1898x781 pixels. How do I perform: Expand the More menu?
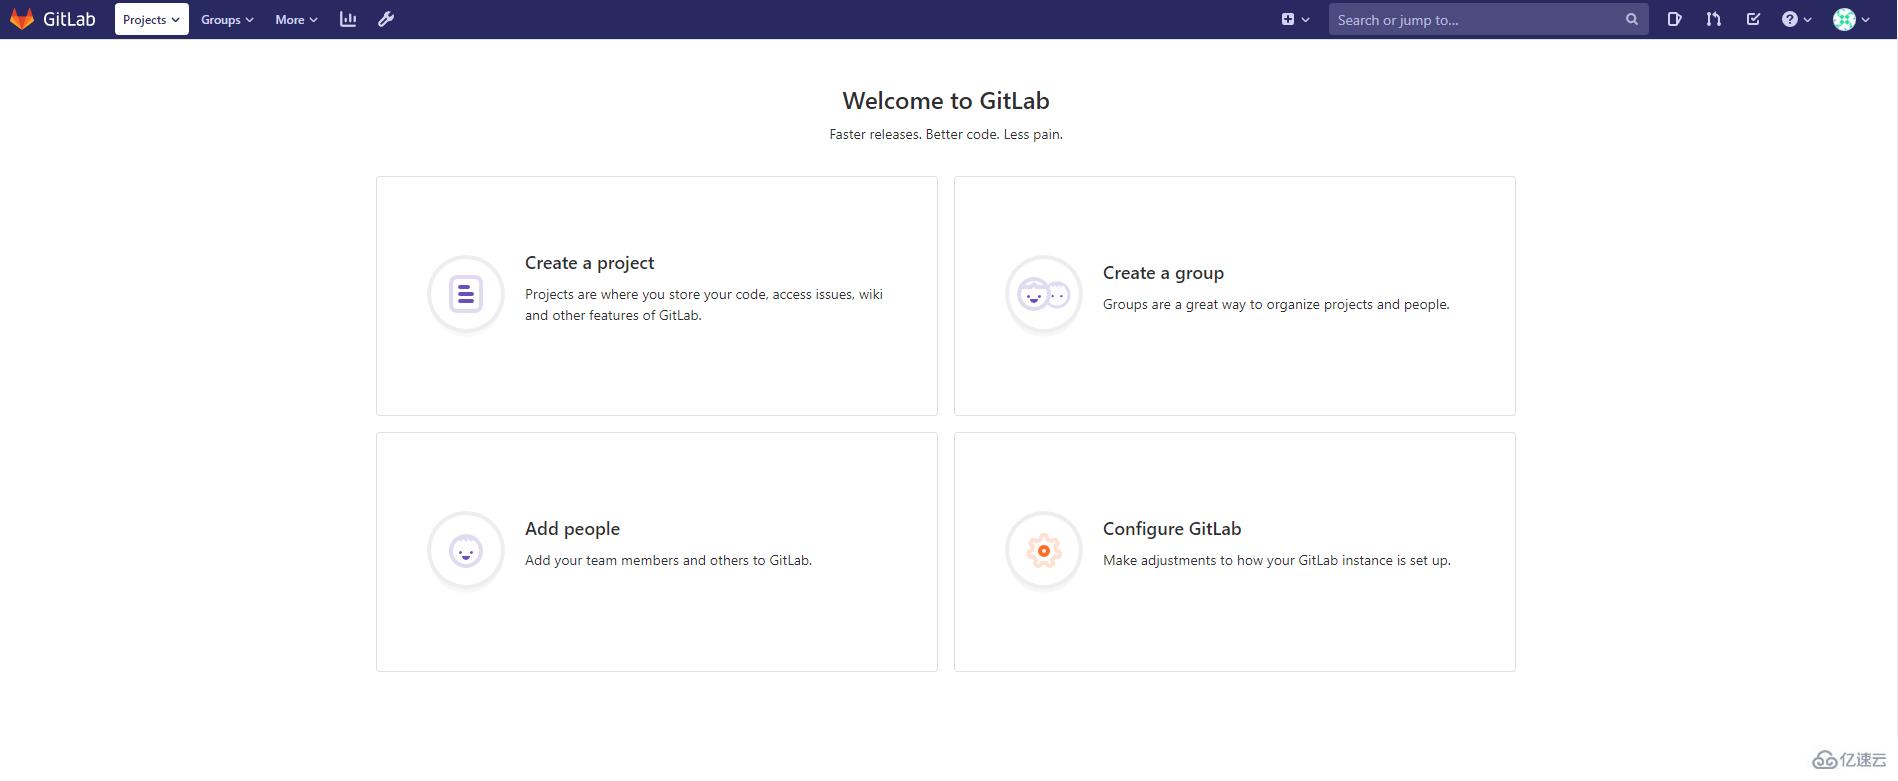point(296,19)
